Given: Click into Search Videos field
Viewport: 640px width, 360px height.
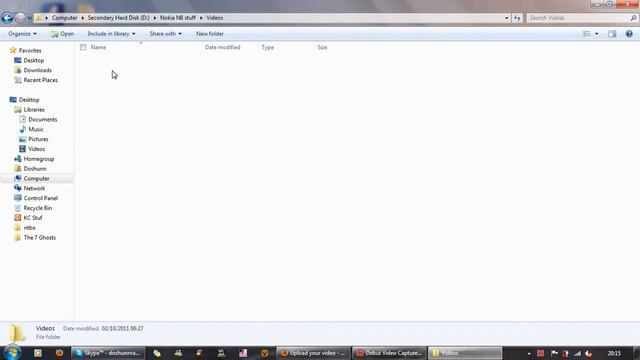Looking at the screenshot, I should coord(579,18).
